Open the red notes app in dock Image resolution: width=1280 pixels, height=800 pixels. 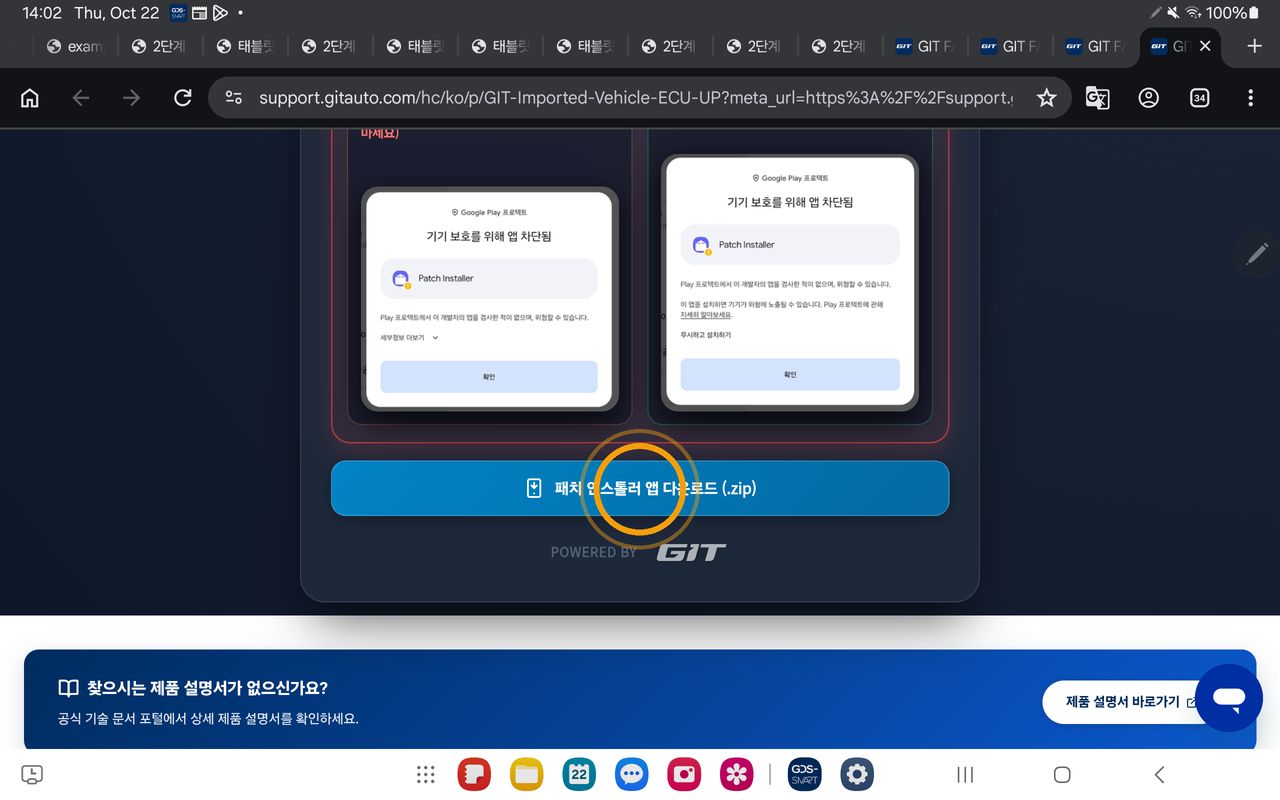[x=474, y=774]
